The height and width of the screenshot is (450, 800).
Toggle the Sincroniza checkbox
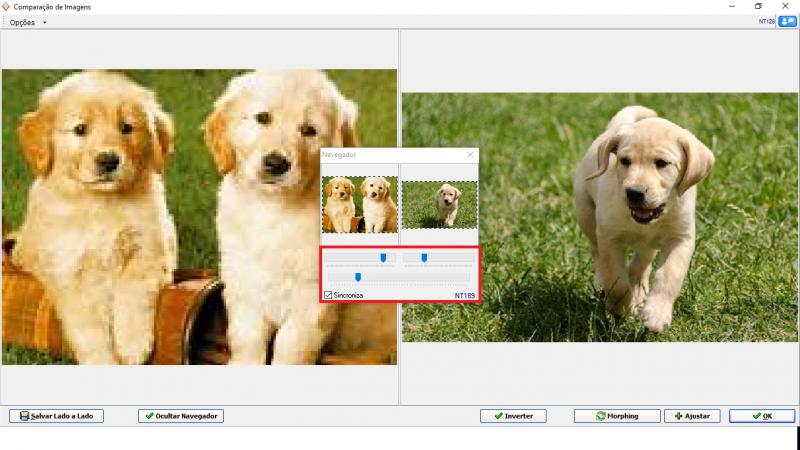(x=328, y=295)
